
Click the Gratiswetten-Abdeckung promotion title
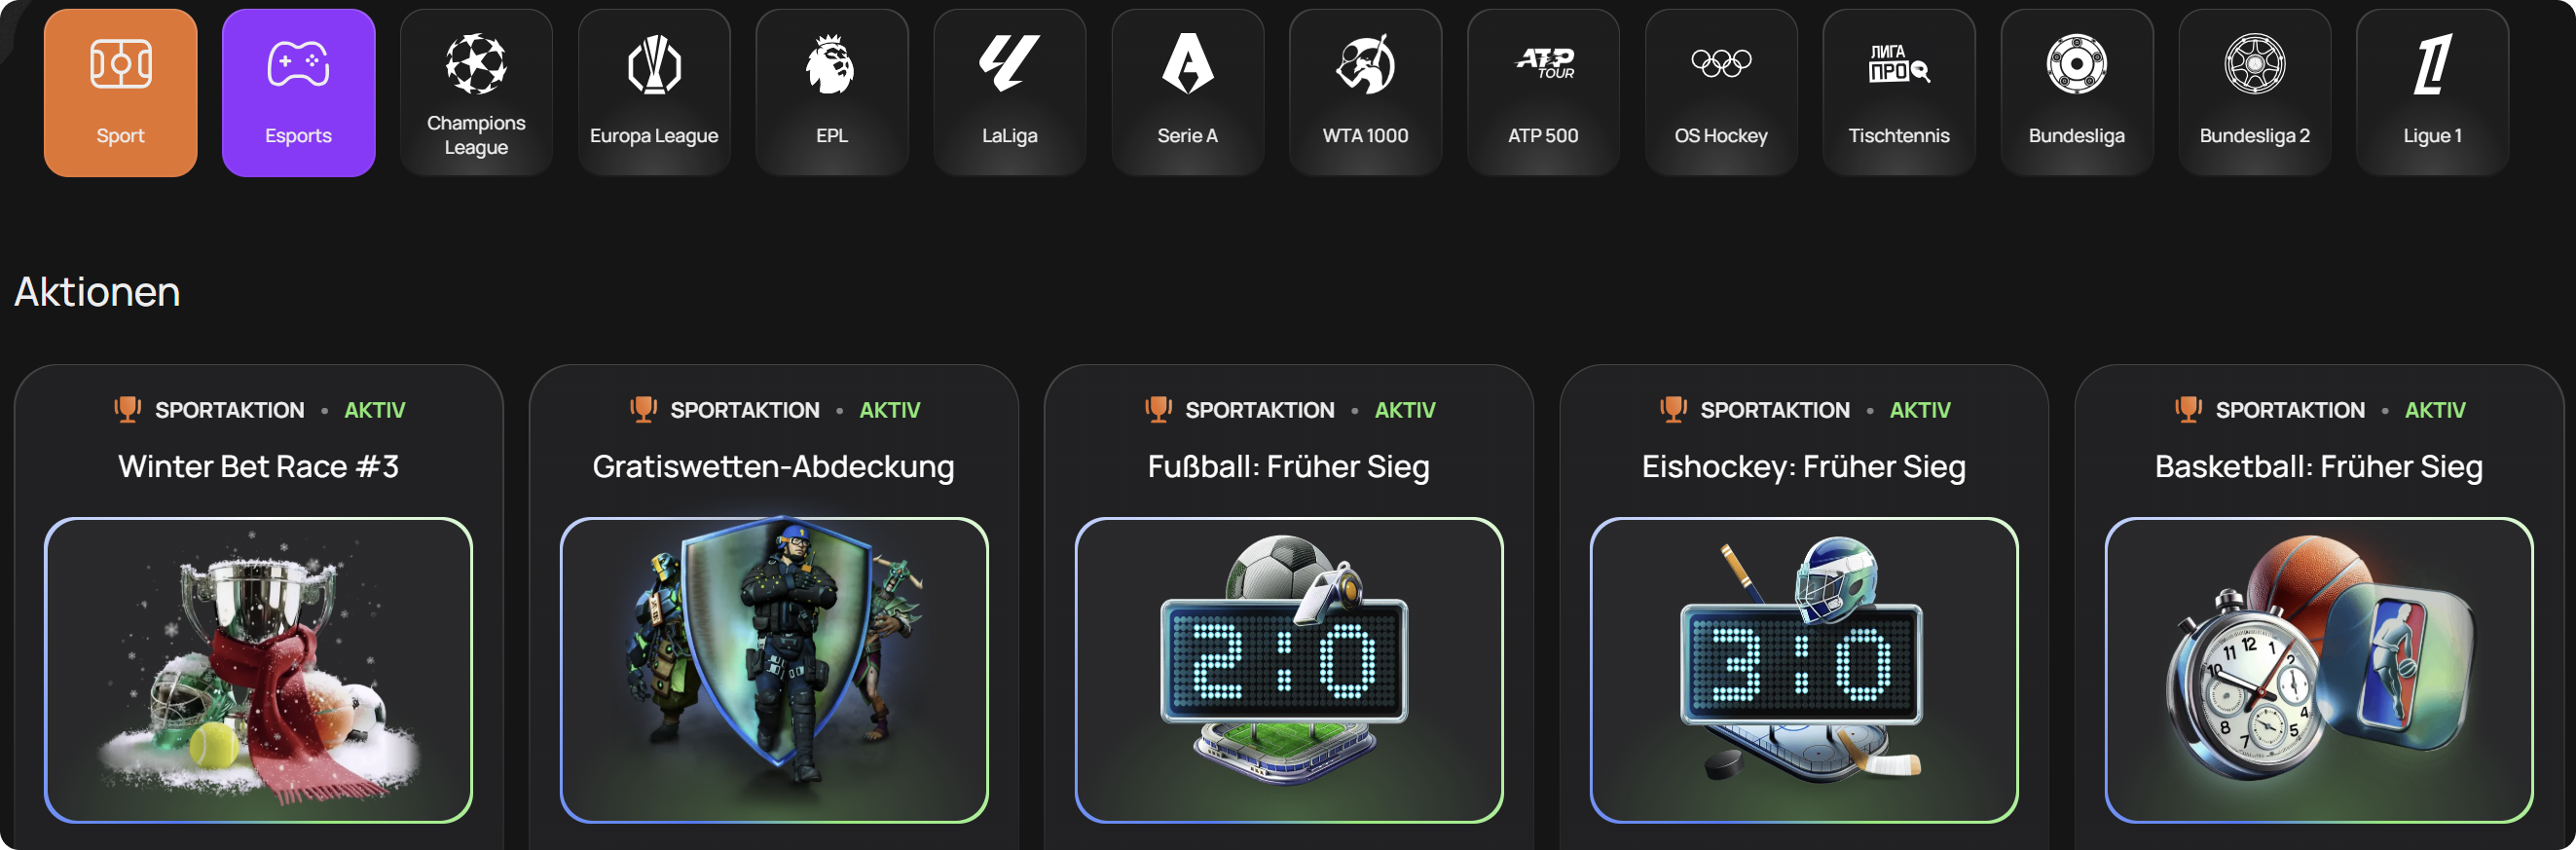773,467
